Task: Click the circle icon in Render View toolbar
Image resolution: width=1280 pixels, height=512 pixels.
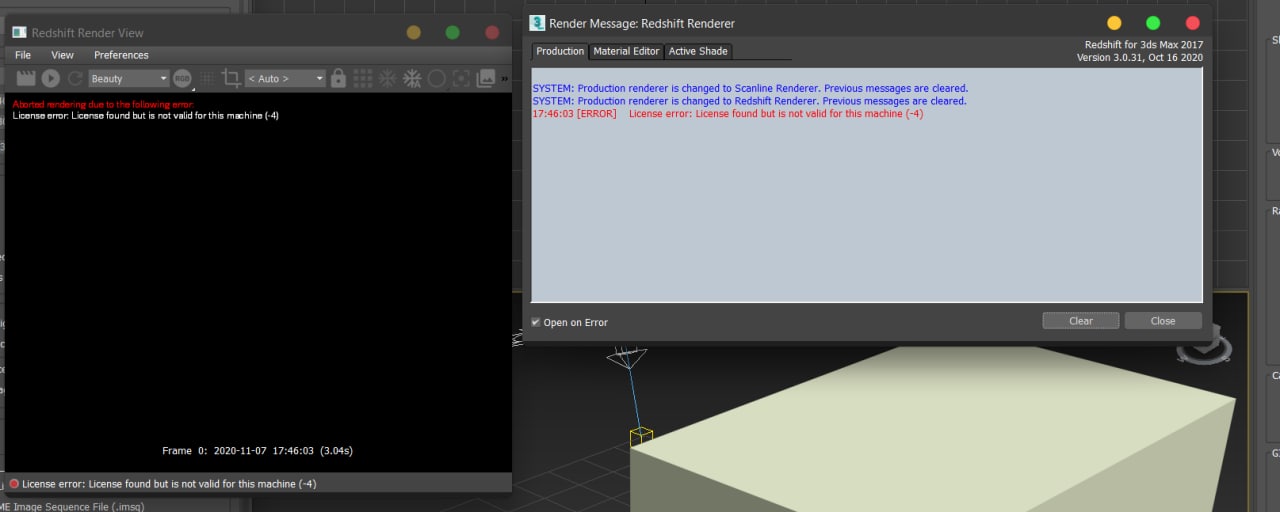Action: tap(437, 78)
